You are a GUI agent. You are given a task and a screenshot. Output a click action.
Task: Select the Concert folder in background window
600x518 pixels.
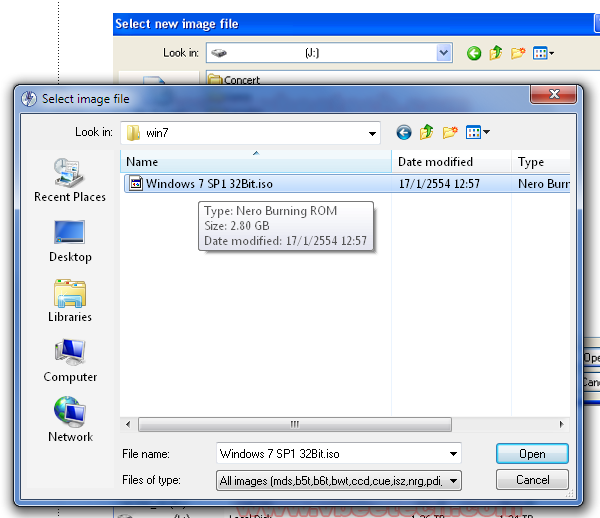(x=234, y=80)
